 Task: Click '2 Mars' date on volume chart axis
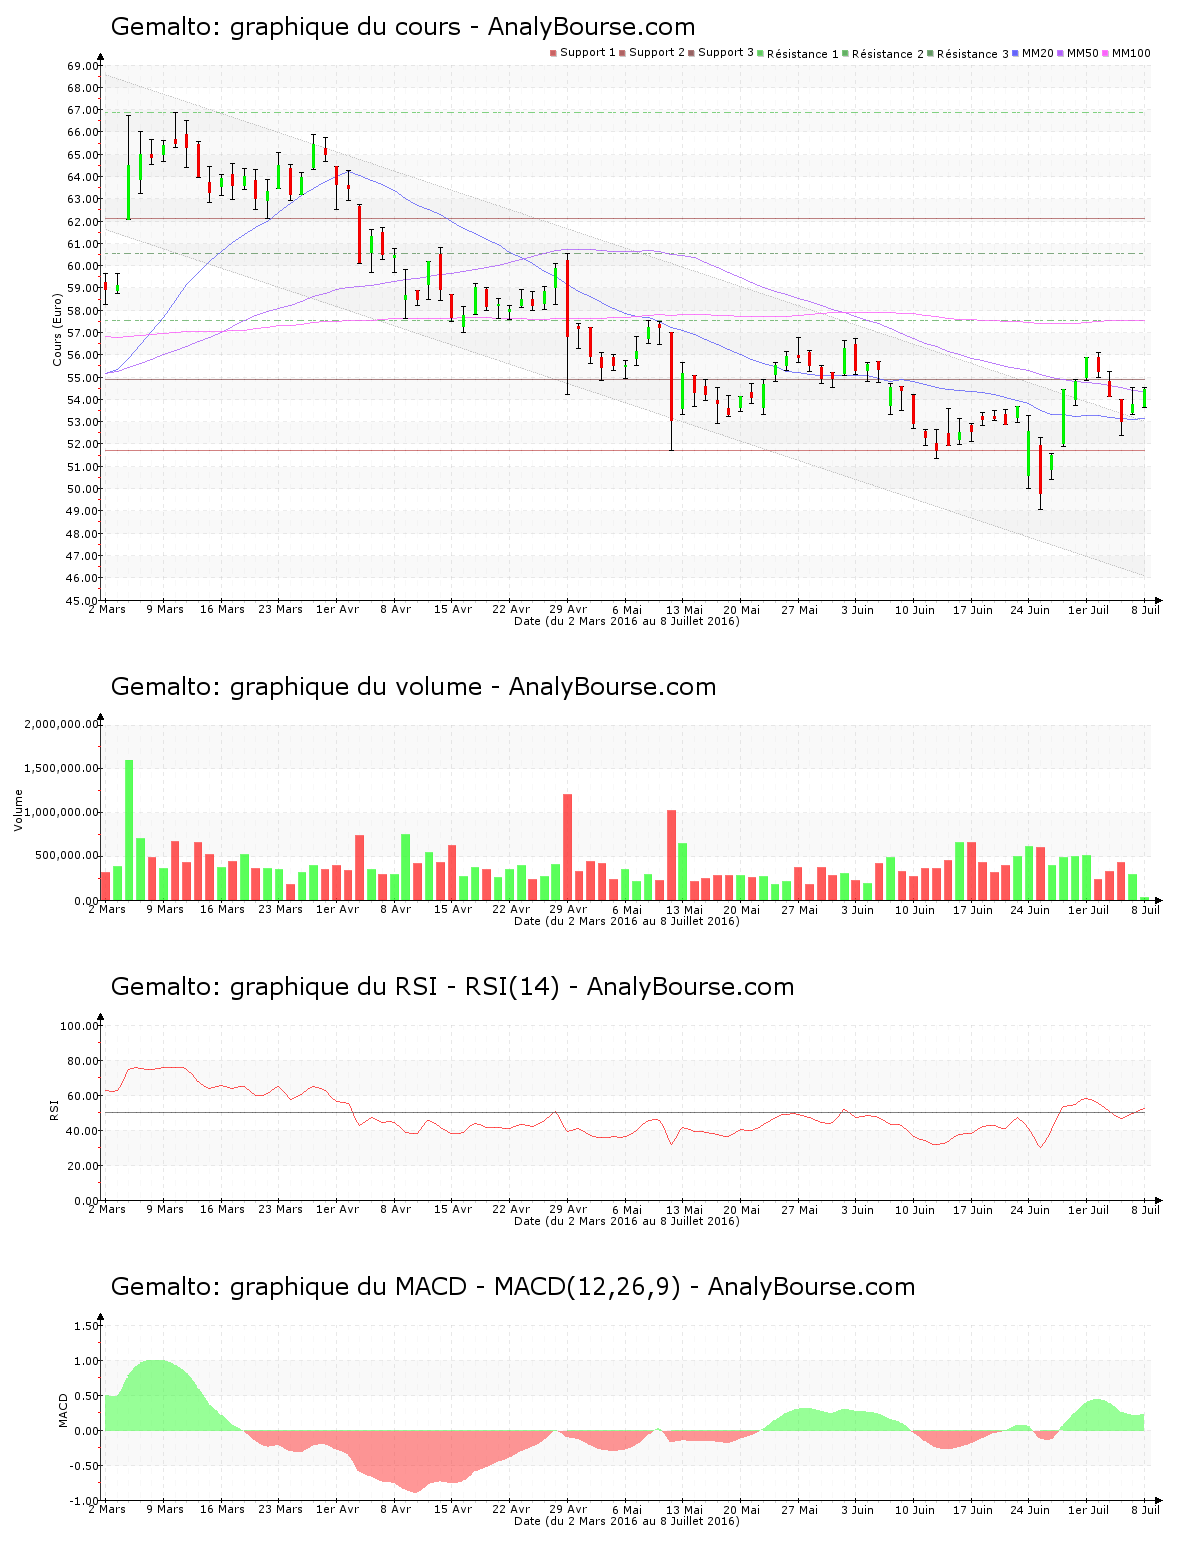(107, 909)
